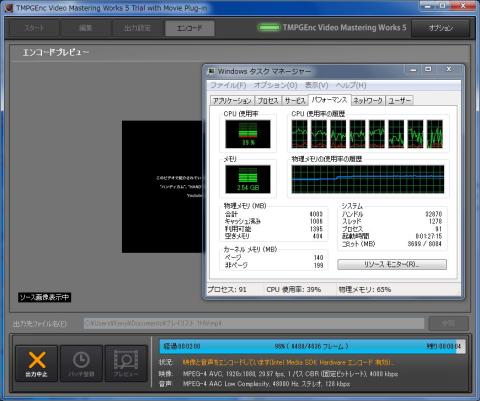Stop output with the orange X button
The image size is (480, 401).
[x=36, y=364]
